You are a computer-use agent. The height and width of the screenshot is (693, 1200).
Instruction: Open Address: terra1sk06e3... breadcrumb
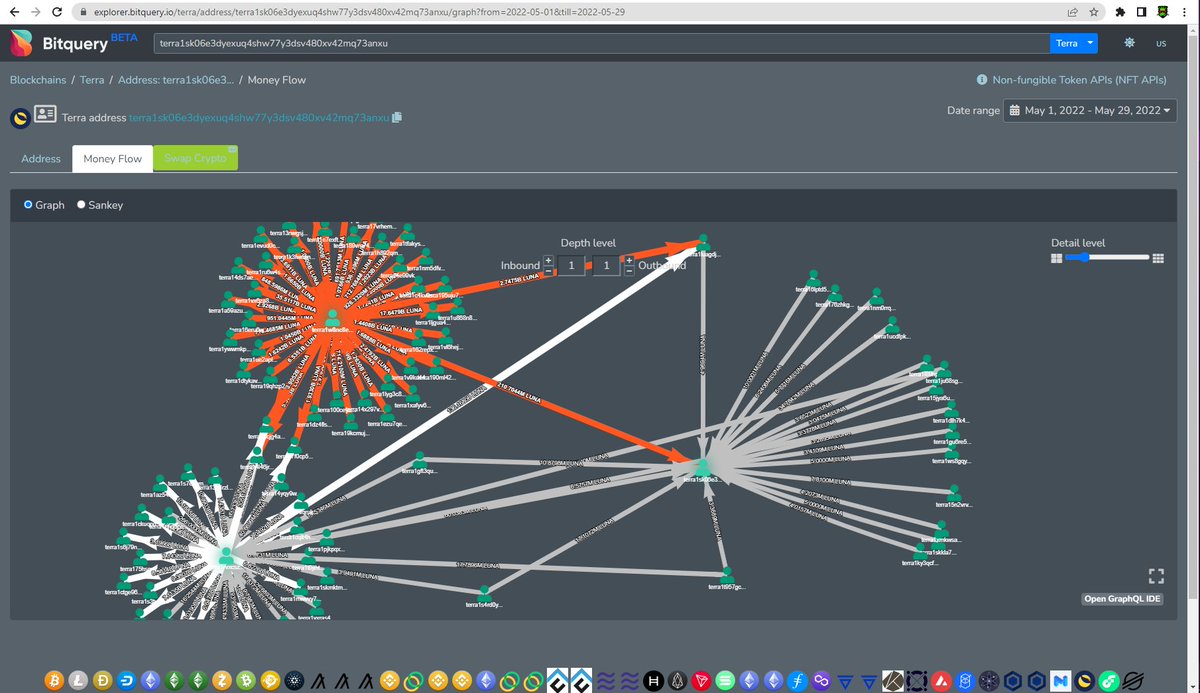click(176, 80)
